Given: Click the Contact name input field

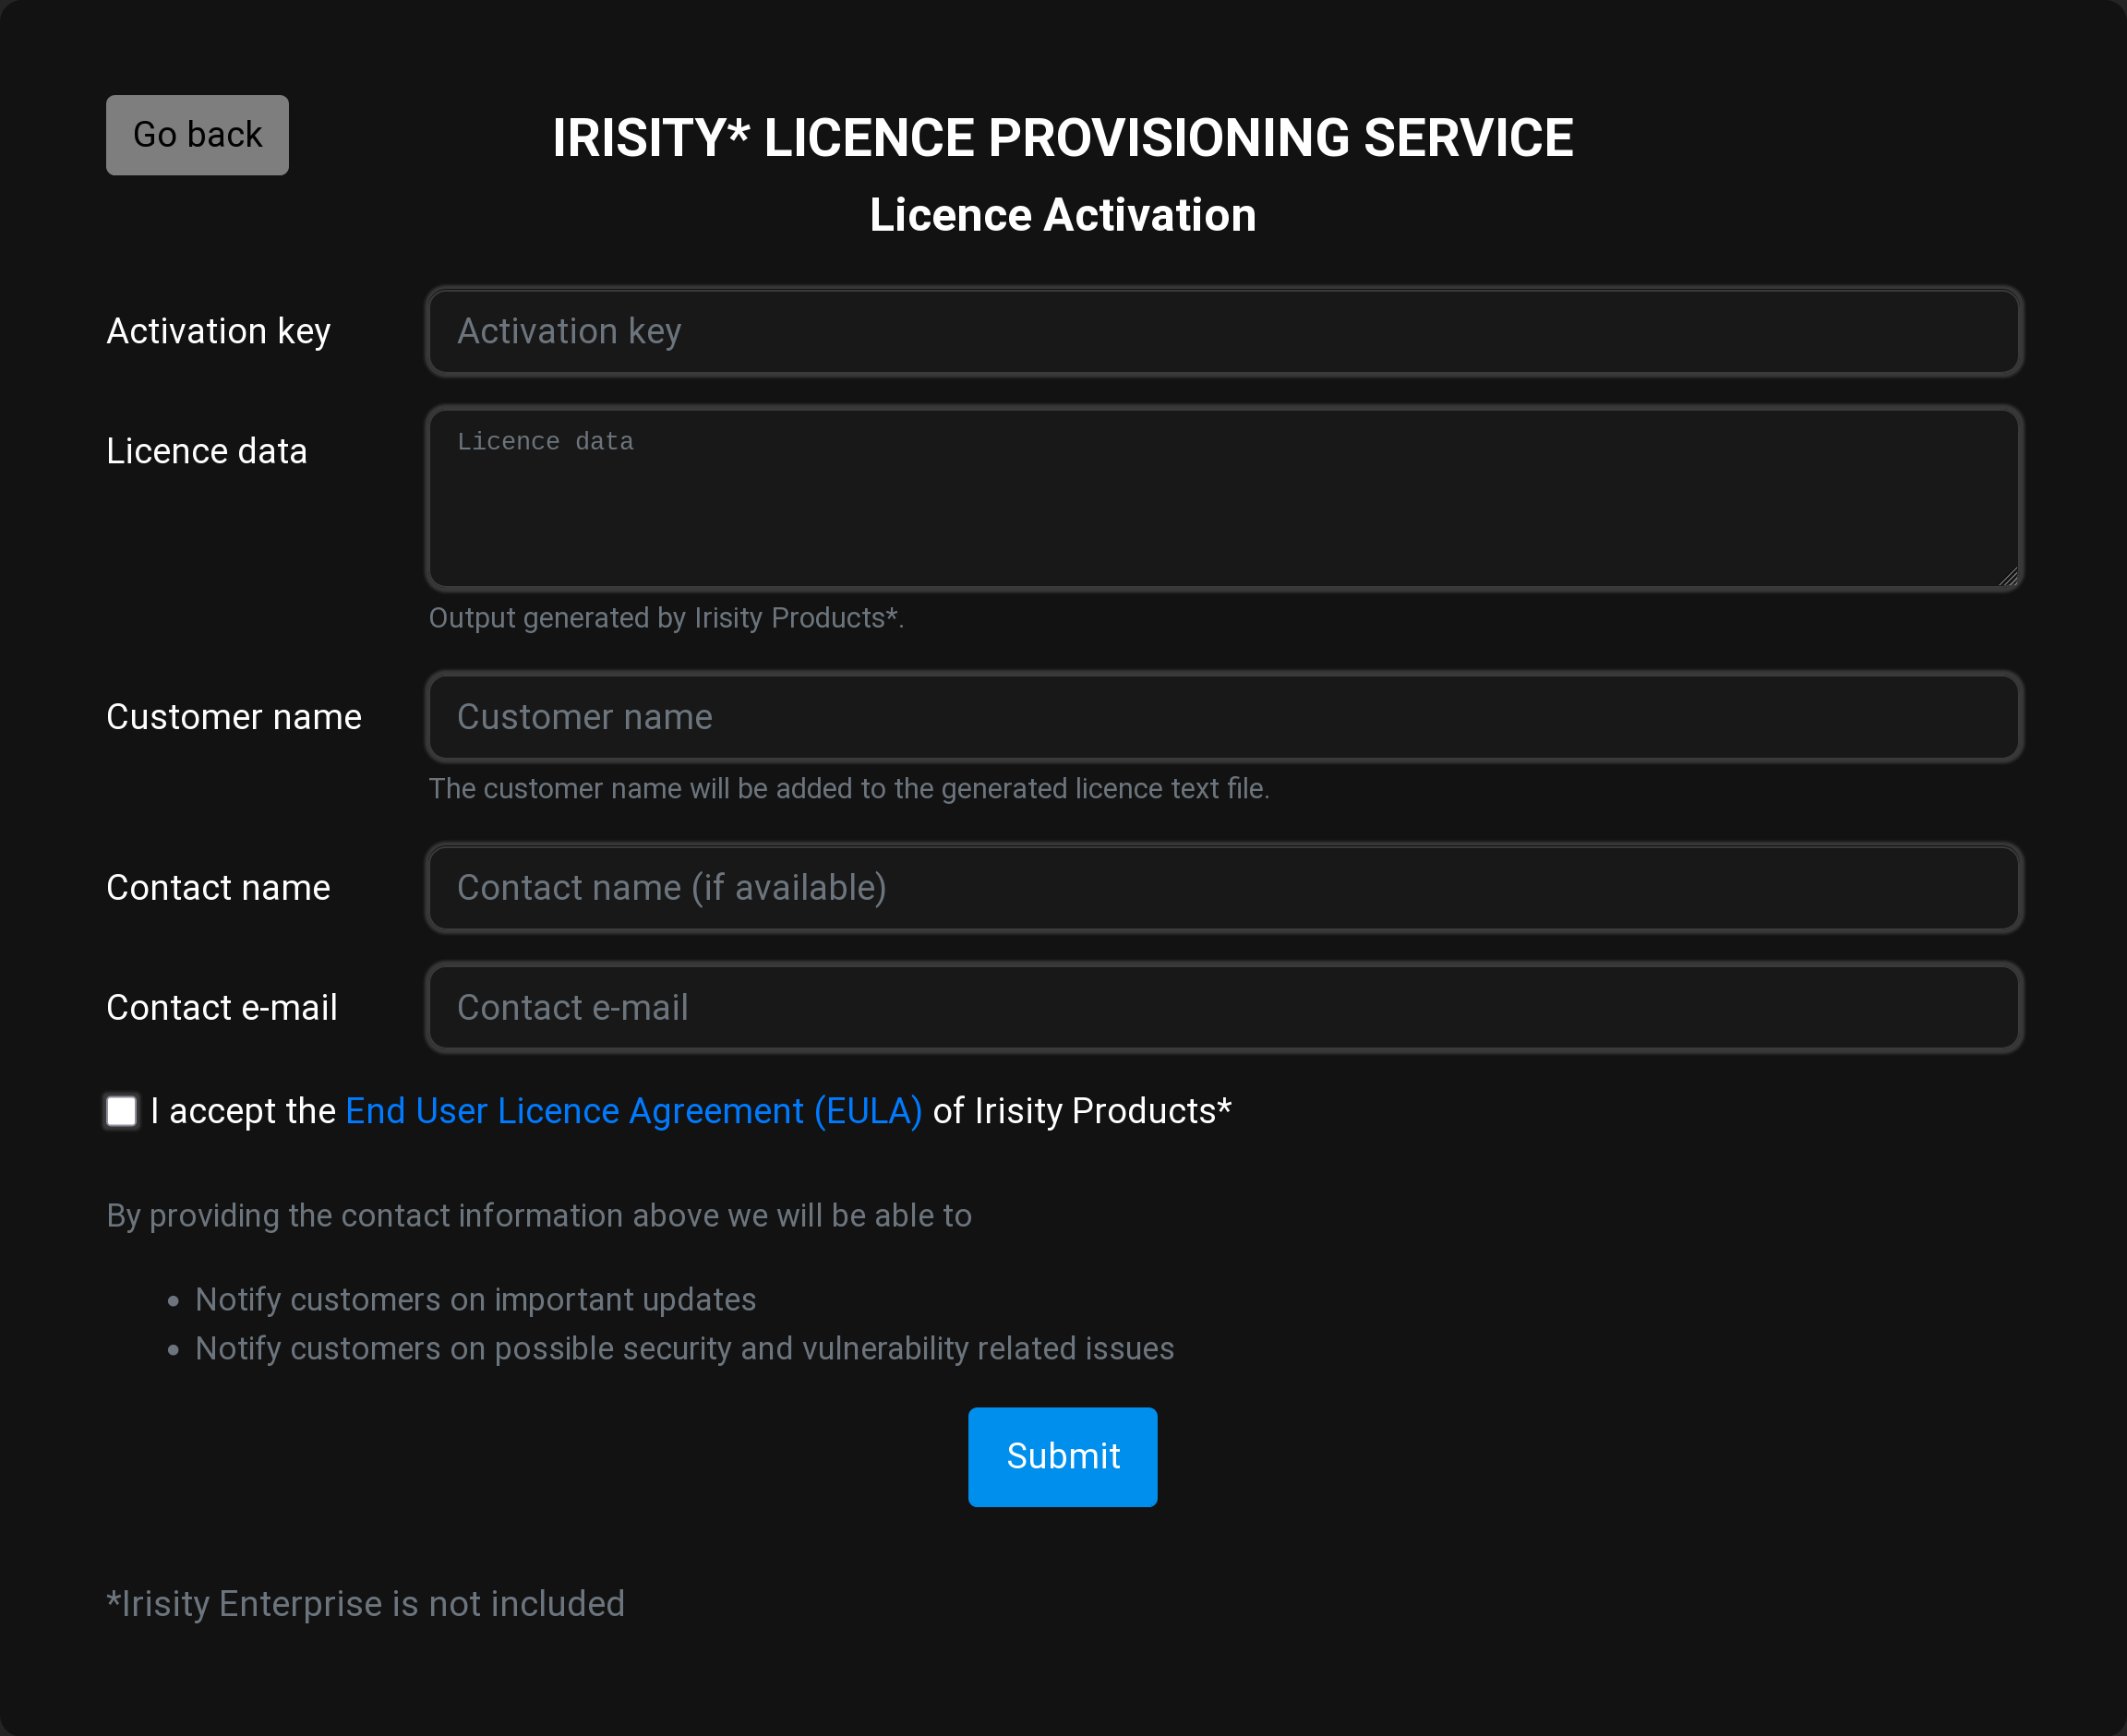Looking at the screenshot, I should tap(1224, 888).
